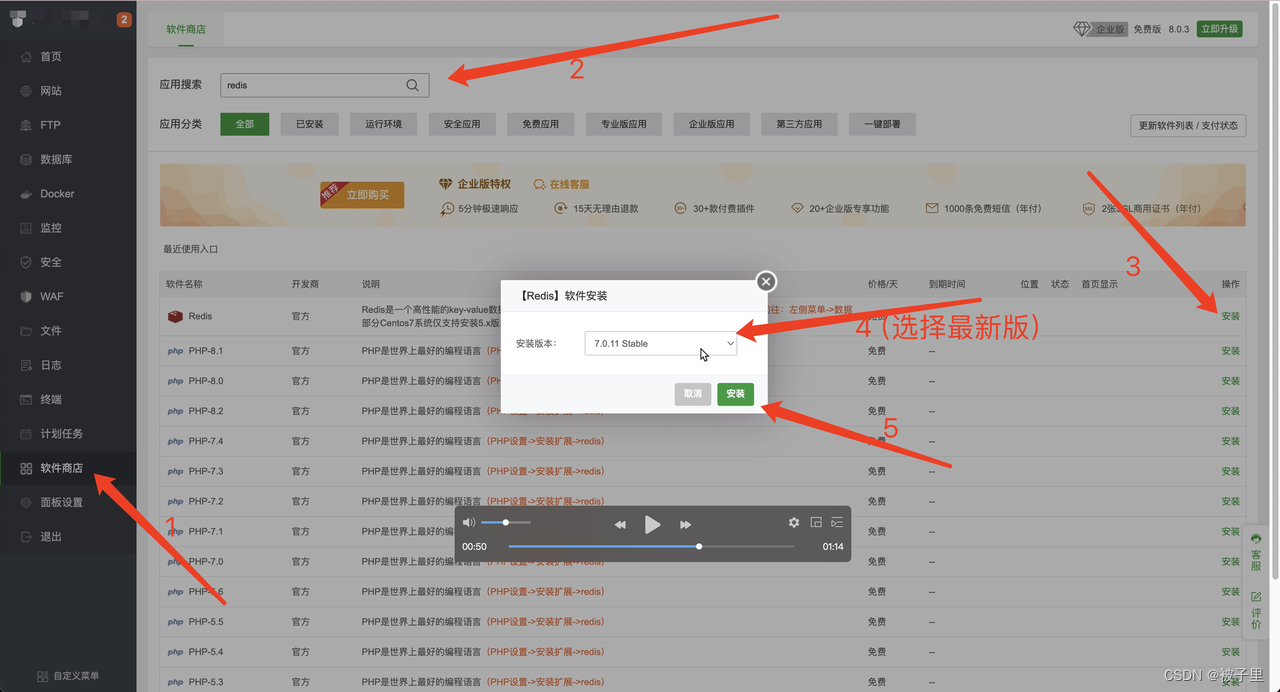Toggle picture-in-picture in video player
Viewport: 1280px width, 692px height.
click(x=816, y=522)
